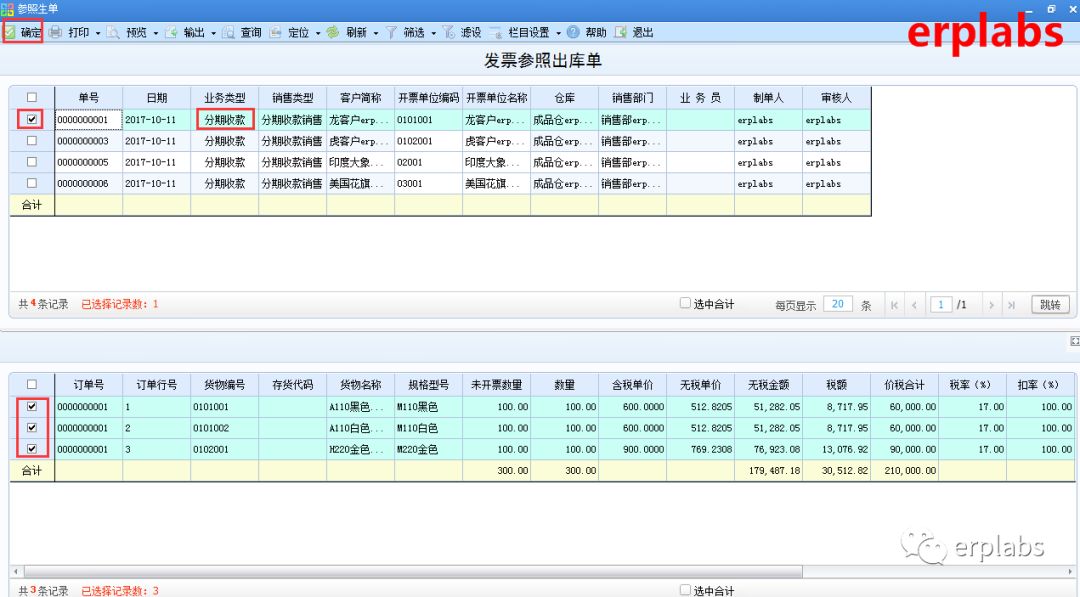Click the 查询 toolbar label
The width and height of the screenshot is (1080, 597).
coord(251,32)
